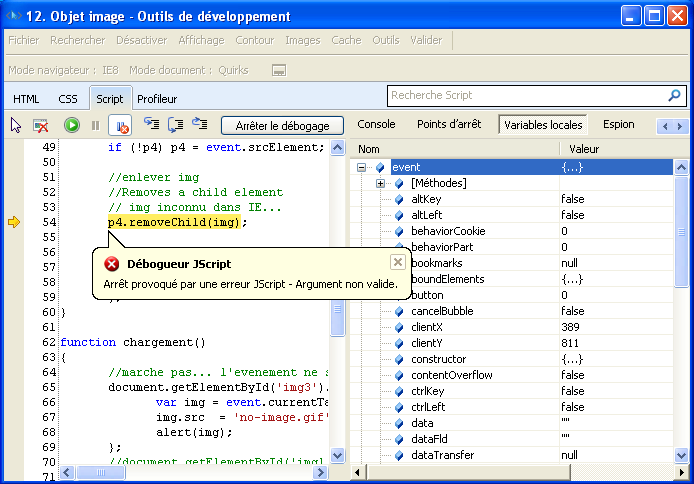The height and width of the screenshot is (484, 694).
Task: Select the clientY variable row
Action: pos(513,343)
